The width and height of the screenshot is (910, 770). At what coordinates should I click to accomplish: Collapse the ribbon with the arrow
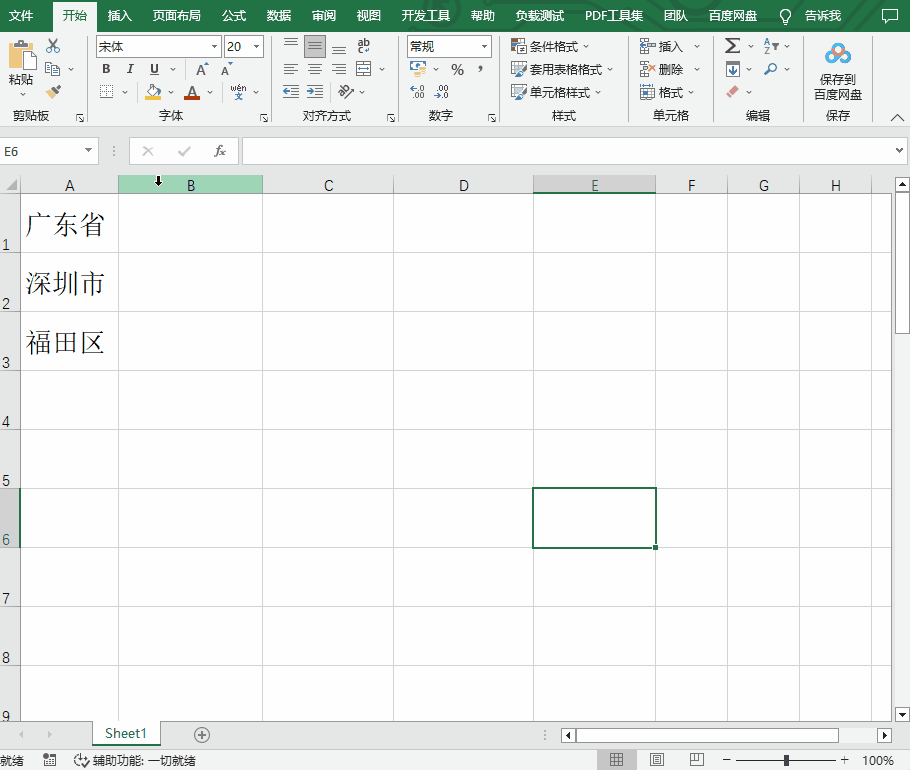[897, 117]
